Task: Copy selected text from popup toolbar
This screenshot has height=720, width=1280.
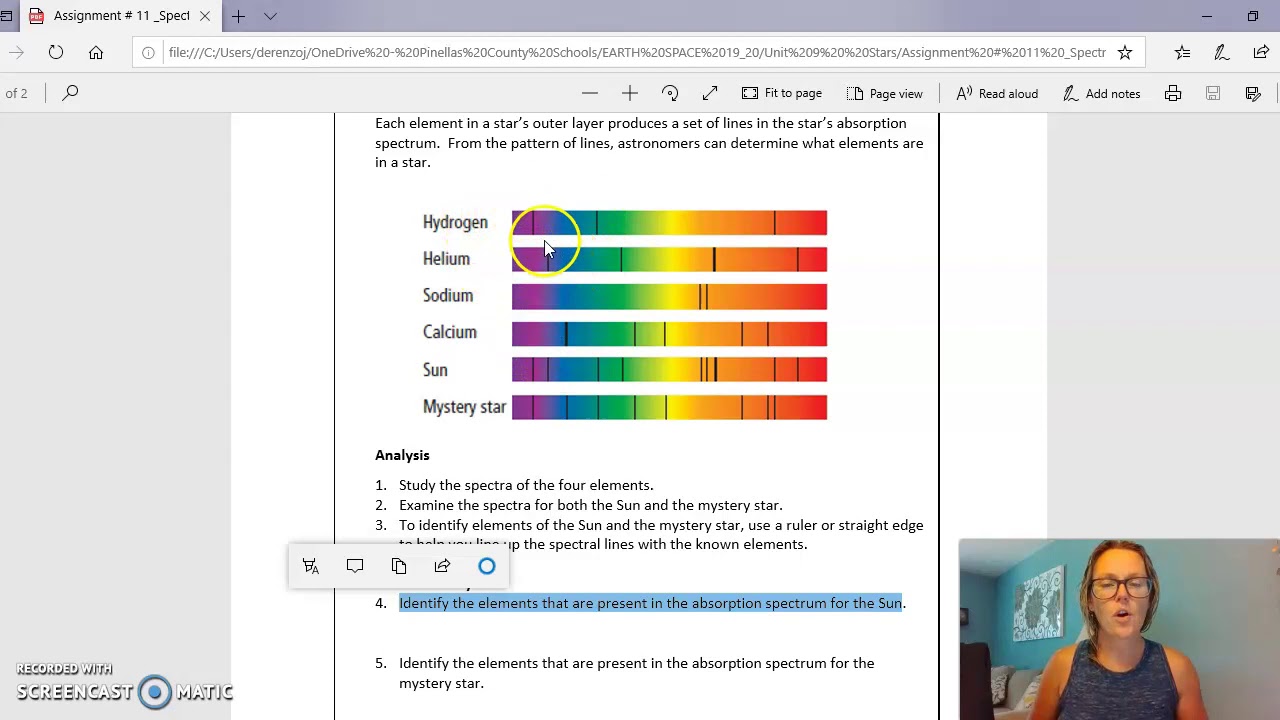Action: tap(399, 566)
